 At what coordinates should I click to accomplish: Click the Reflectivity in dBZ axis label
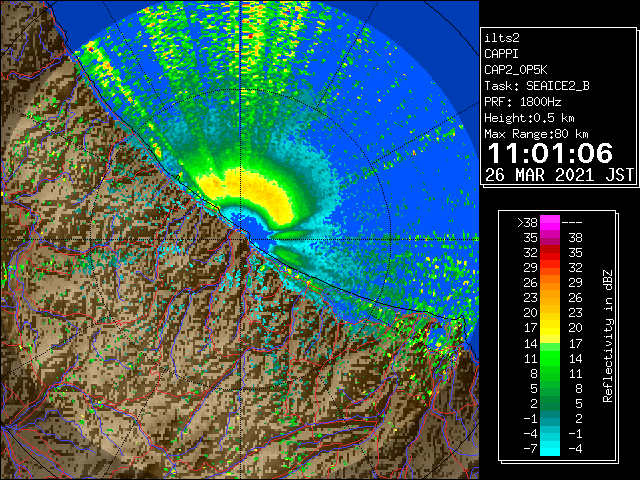(x=608, y=336)
